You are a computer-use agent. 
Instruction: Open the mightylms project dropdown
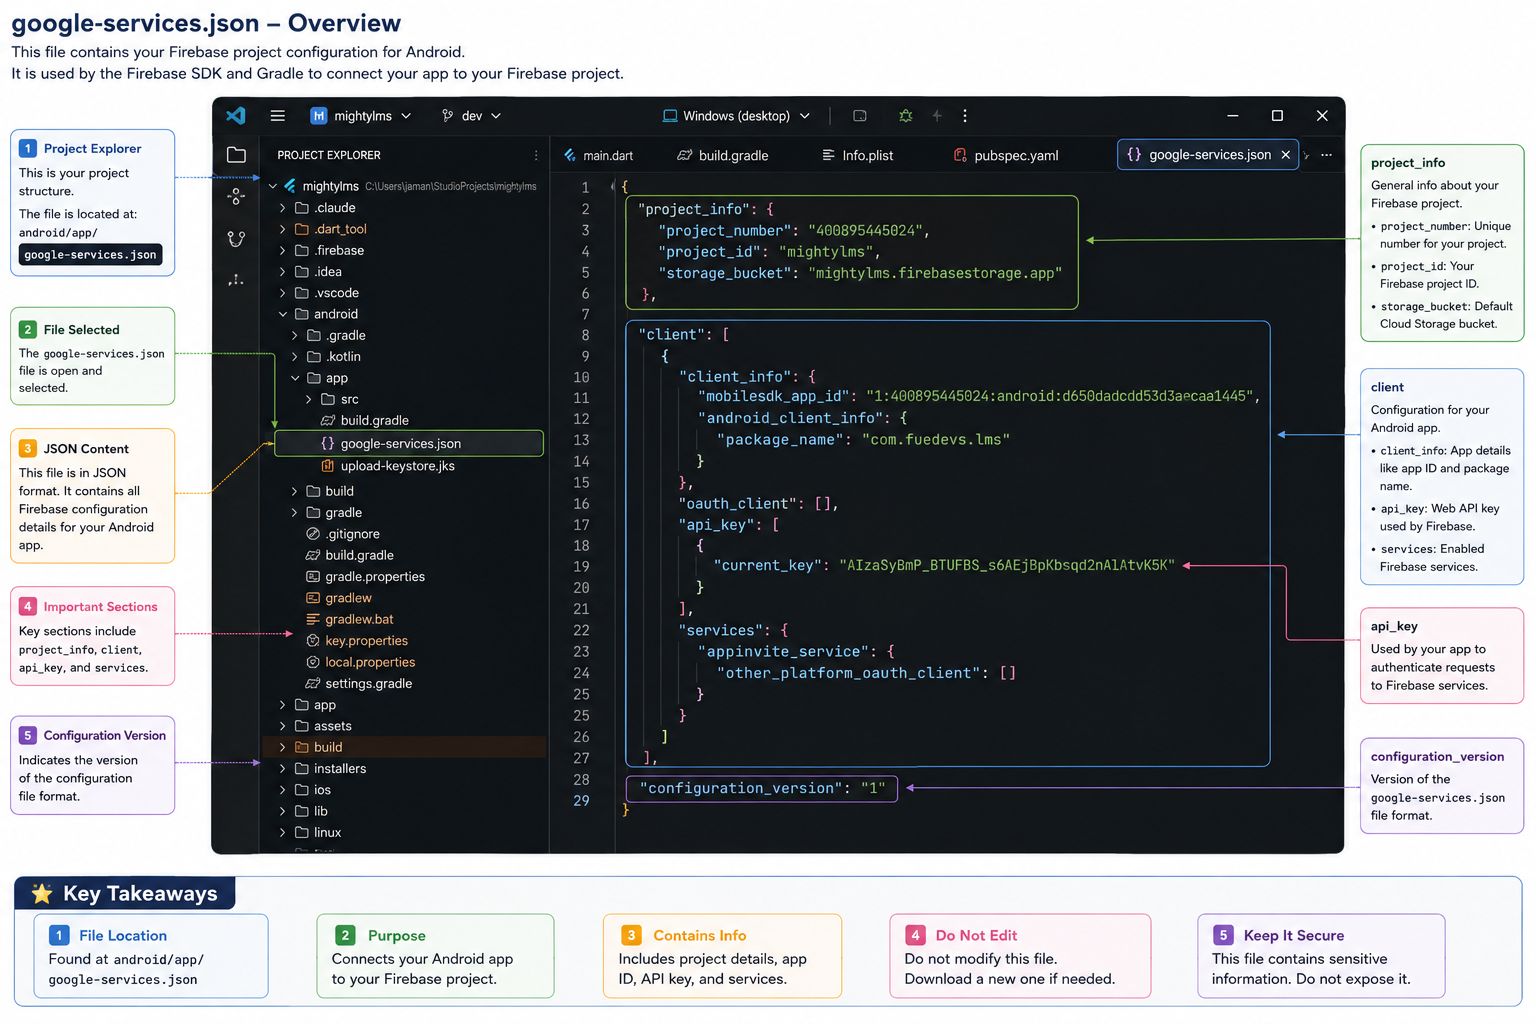pyautogui.click(x=361, y=116)
